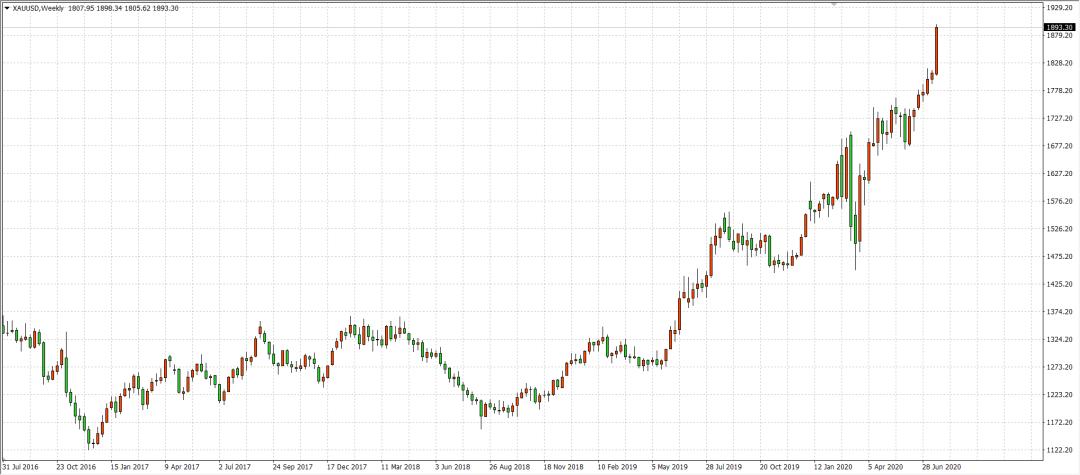This screenshot has height=475, width=1080.
Task: Click the 20 Oct 2019 date label
Action: [778, 465]
